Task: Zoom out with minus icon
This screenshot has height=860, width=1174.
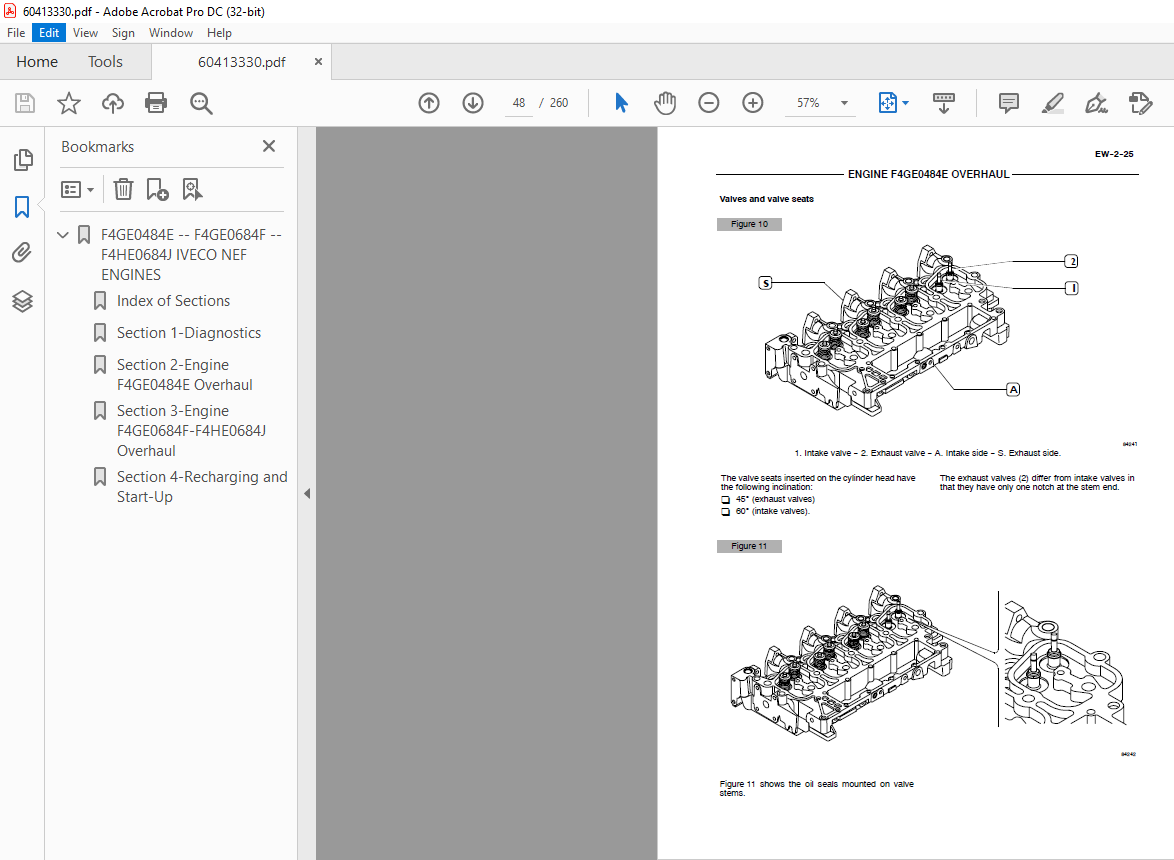Action: [708, 103]
